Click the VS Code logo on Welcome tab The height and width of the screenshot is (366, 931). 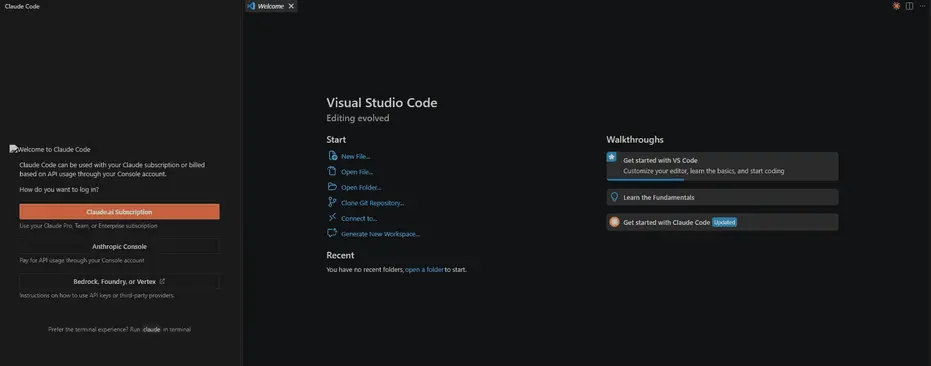251,6
